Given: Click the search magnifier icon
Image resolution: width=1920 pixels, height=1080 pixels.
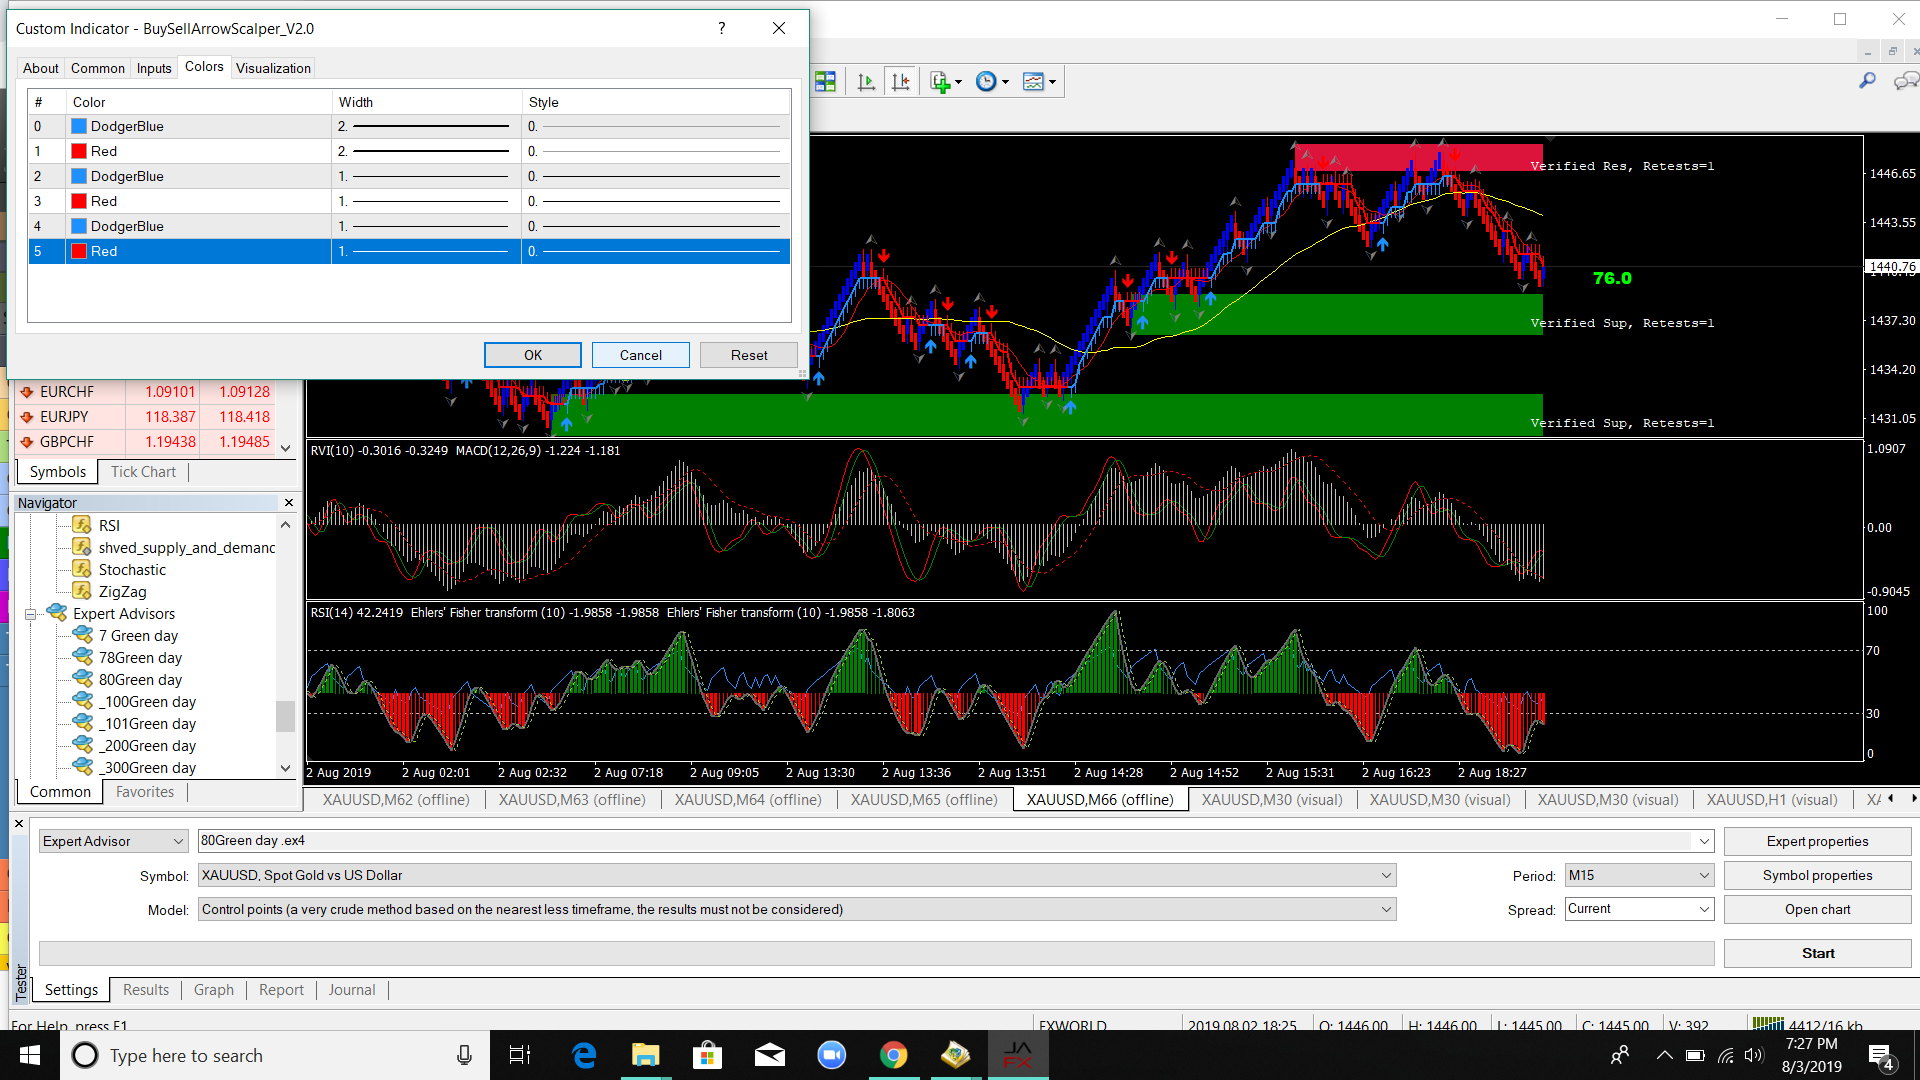Looking at the screenshot, I should (1867, 81).
